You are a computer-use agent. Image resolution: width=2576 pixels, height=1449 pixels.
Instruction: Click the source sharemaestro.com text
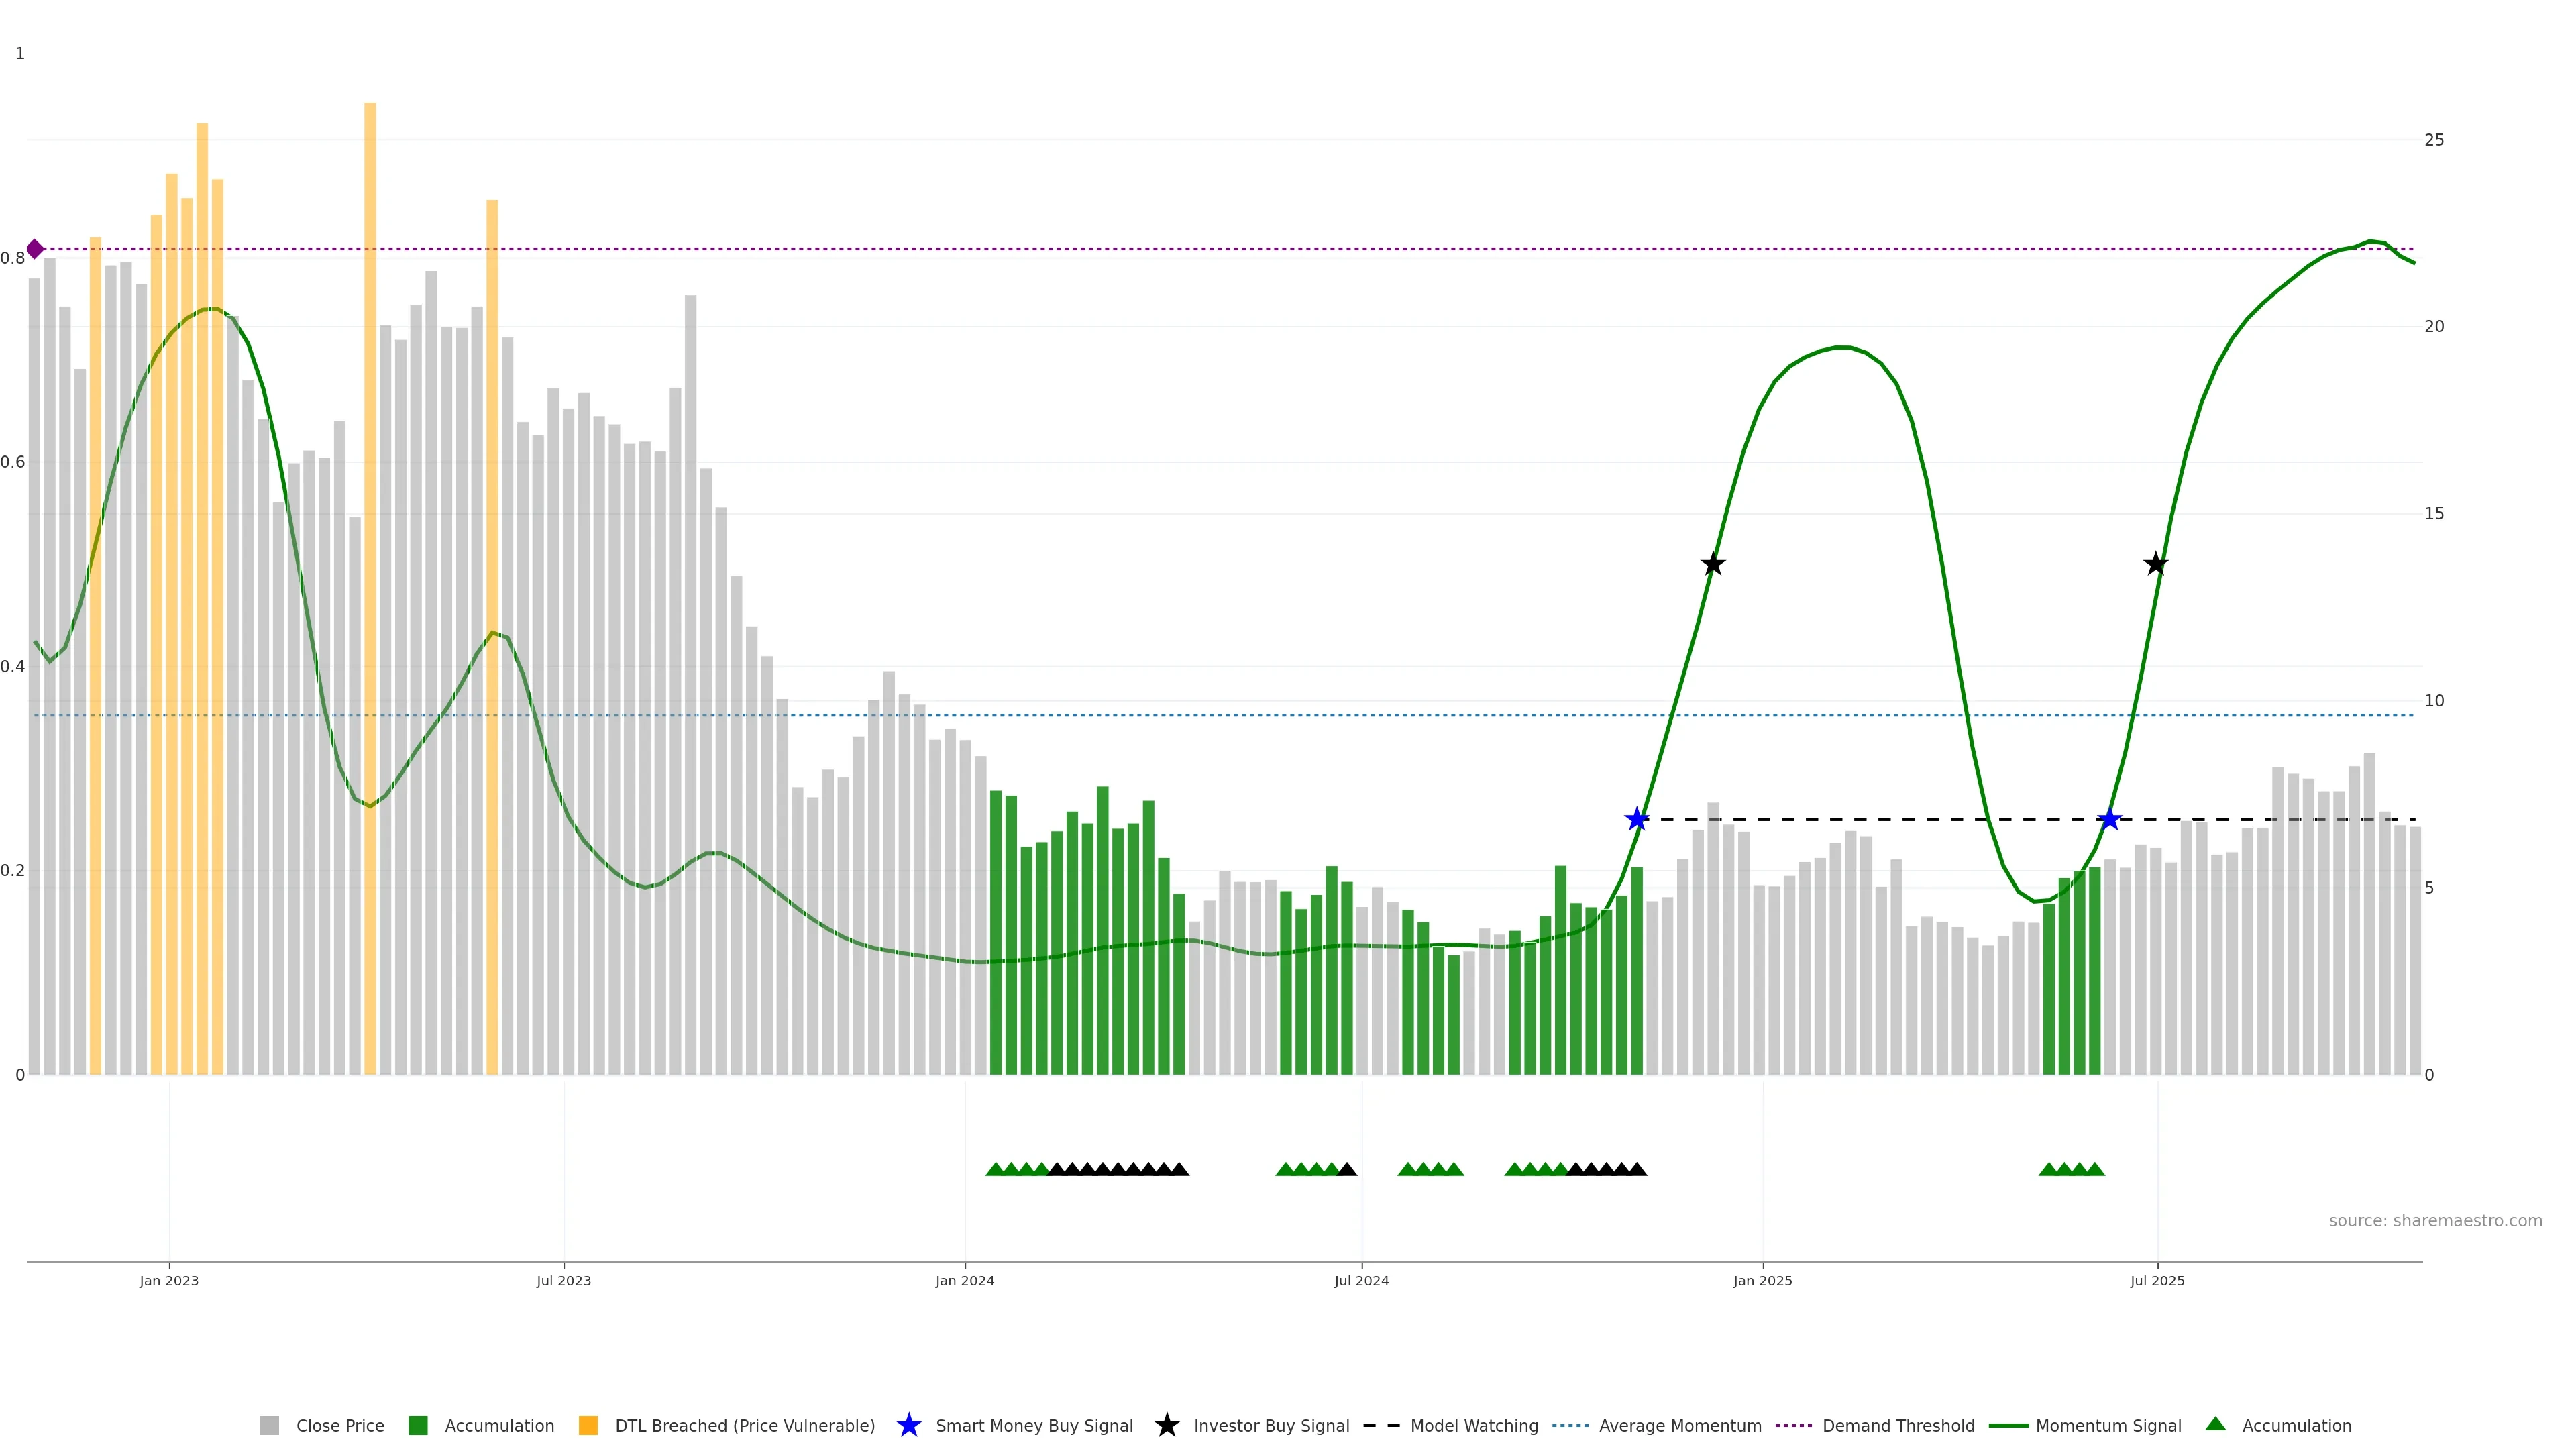(2435, 1221)
